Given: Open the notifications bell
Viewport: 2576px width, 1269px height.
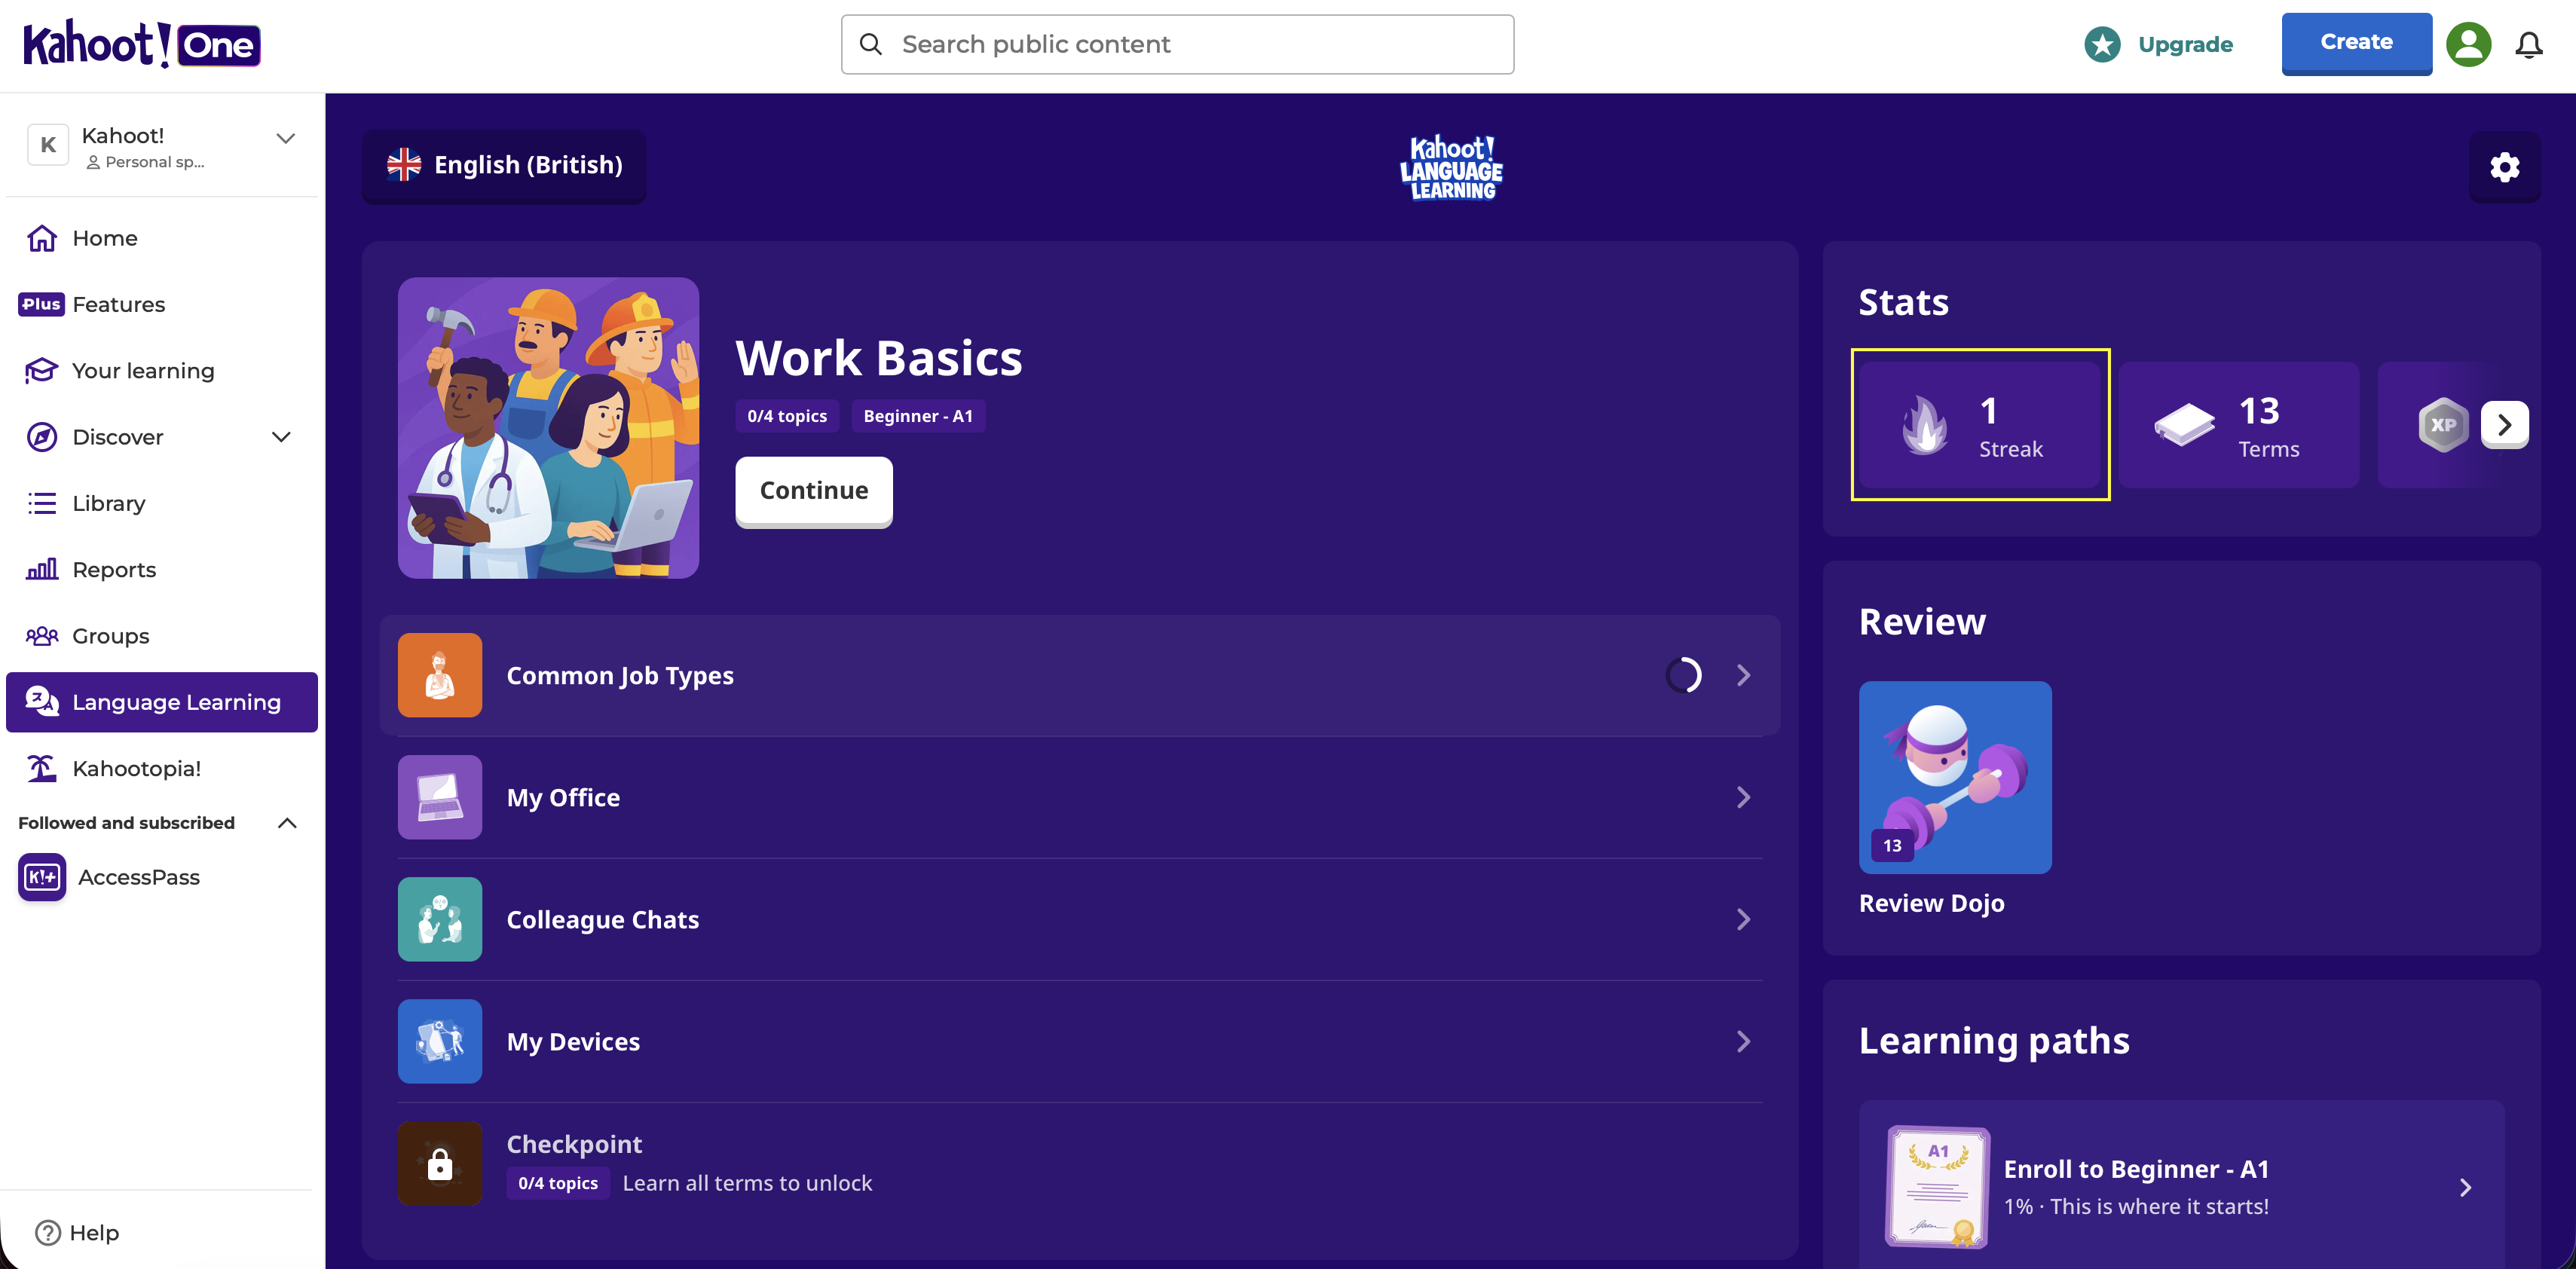Looking at the screenshot, I should pos(2529,44).
